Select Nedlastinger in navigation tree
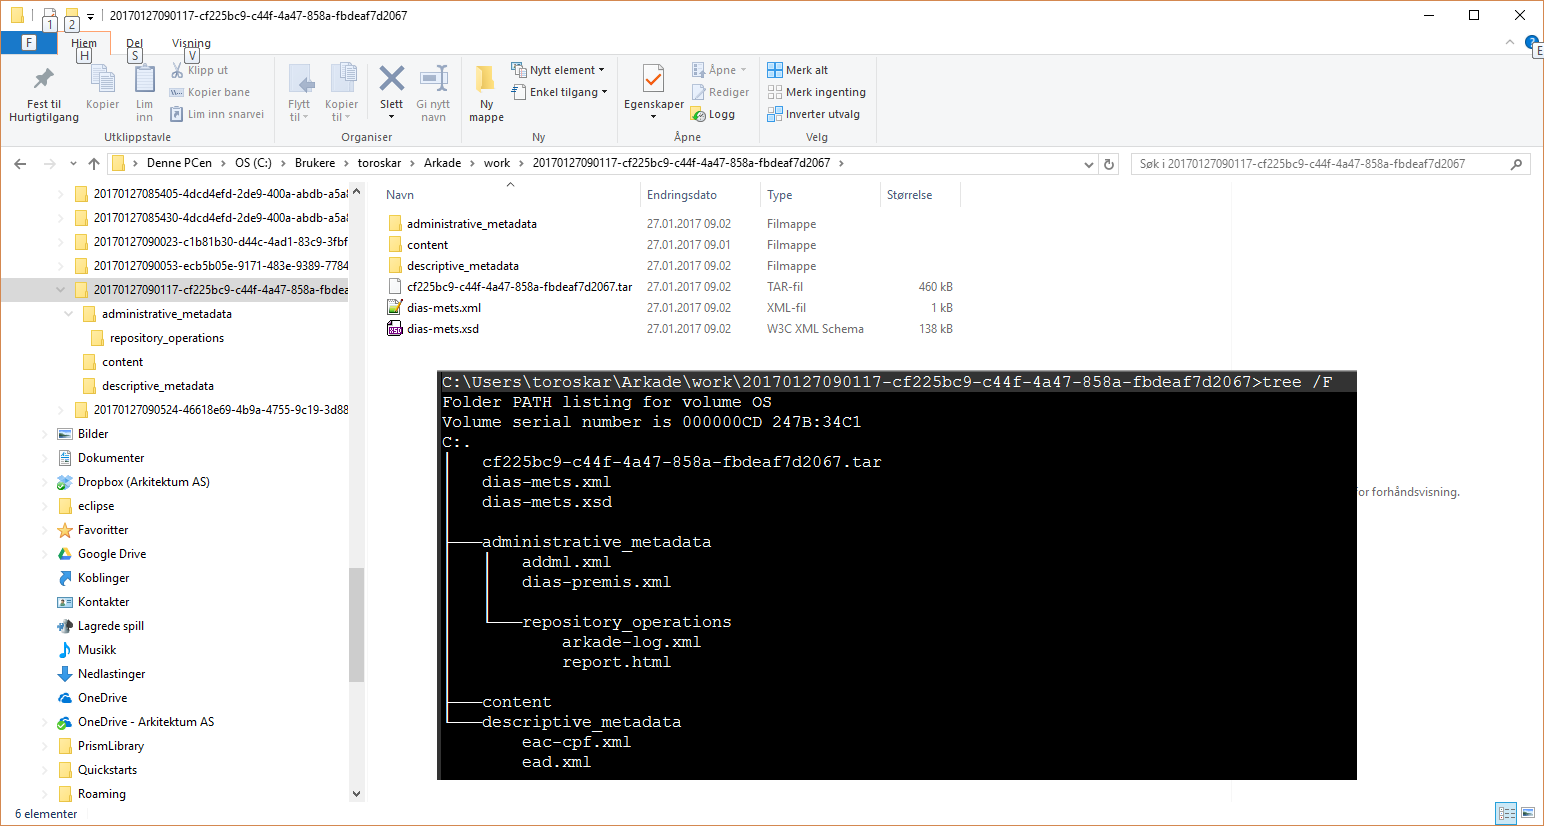 coord(112,674)
